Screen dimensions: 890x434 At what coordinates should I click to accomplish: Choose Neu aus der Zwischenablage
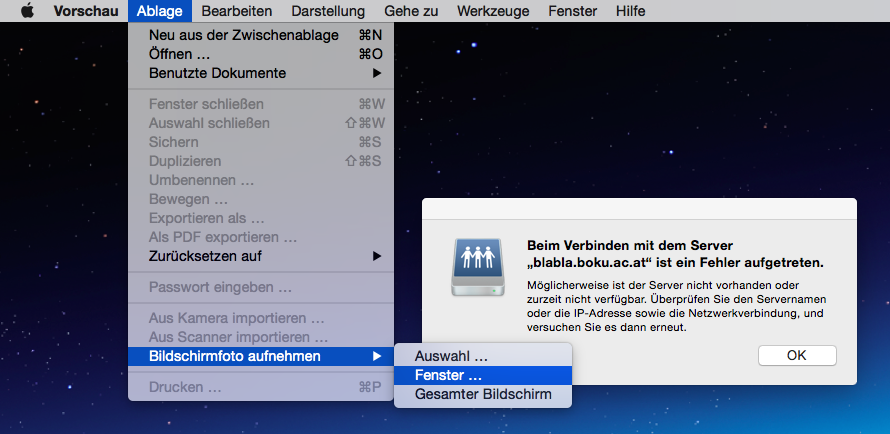click(261, 35)
